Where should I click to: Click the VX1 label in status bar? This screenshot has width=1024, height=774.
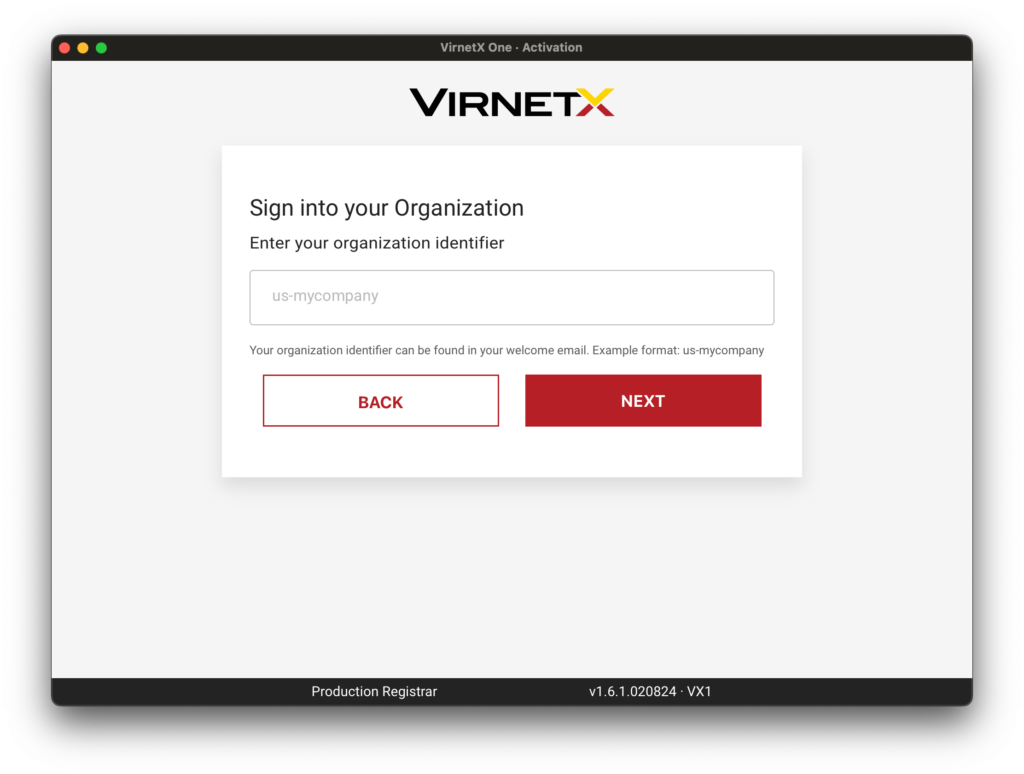699,692
